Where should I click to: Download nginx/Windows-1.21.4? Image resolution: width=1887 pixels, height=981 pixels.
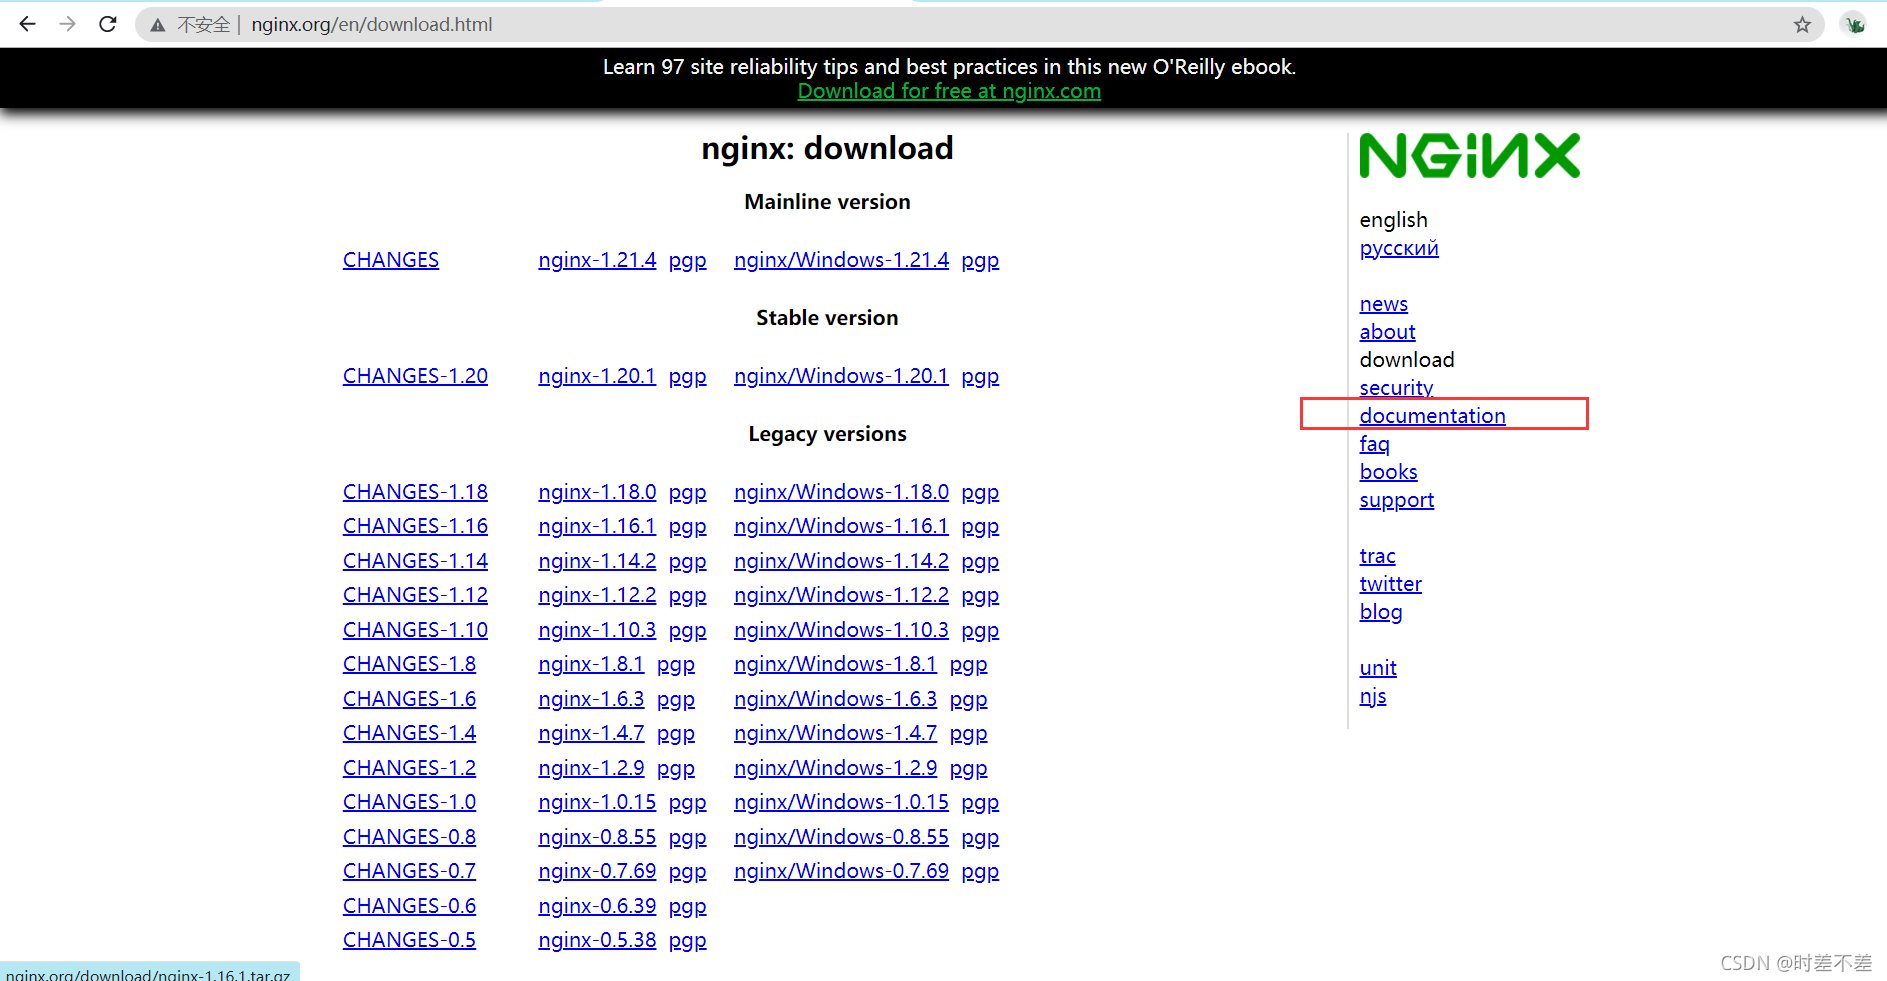841,260
